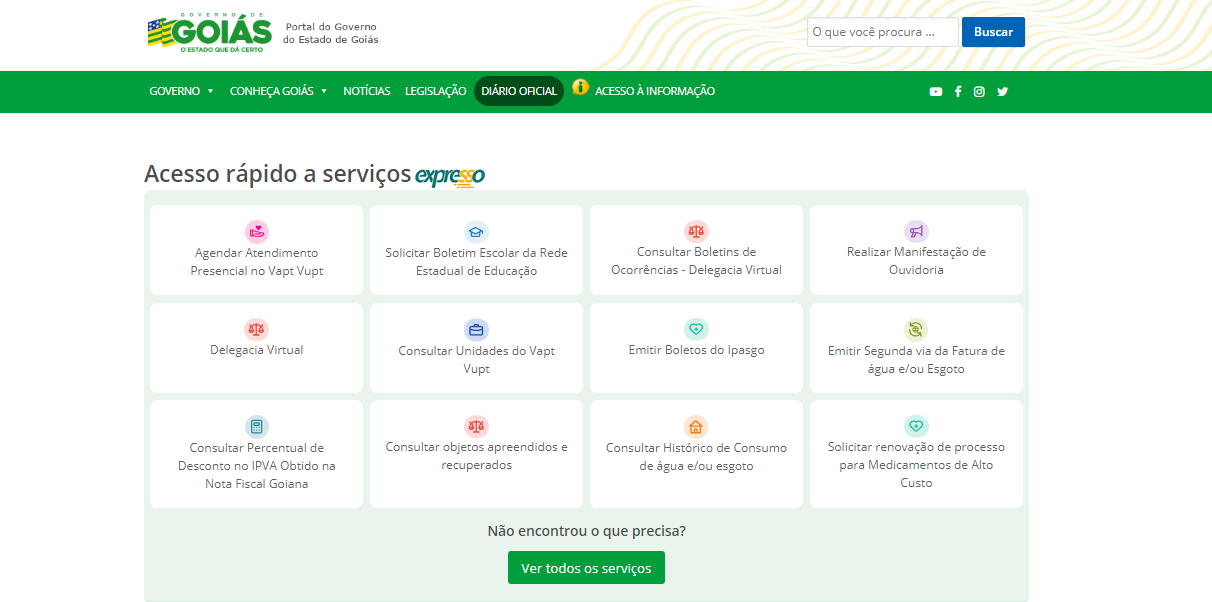Open the Instagram icon in the navigation bar
The image size is (1212, 602).
pos(980,91)
